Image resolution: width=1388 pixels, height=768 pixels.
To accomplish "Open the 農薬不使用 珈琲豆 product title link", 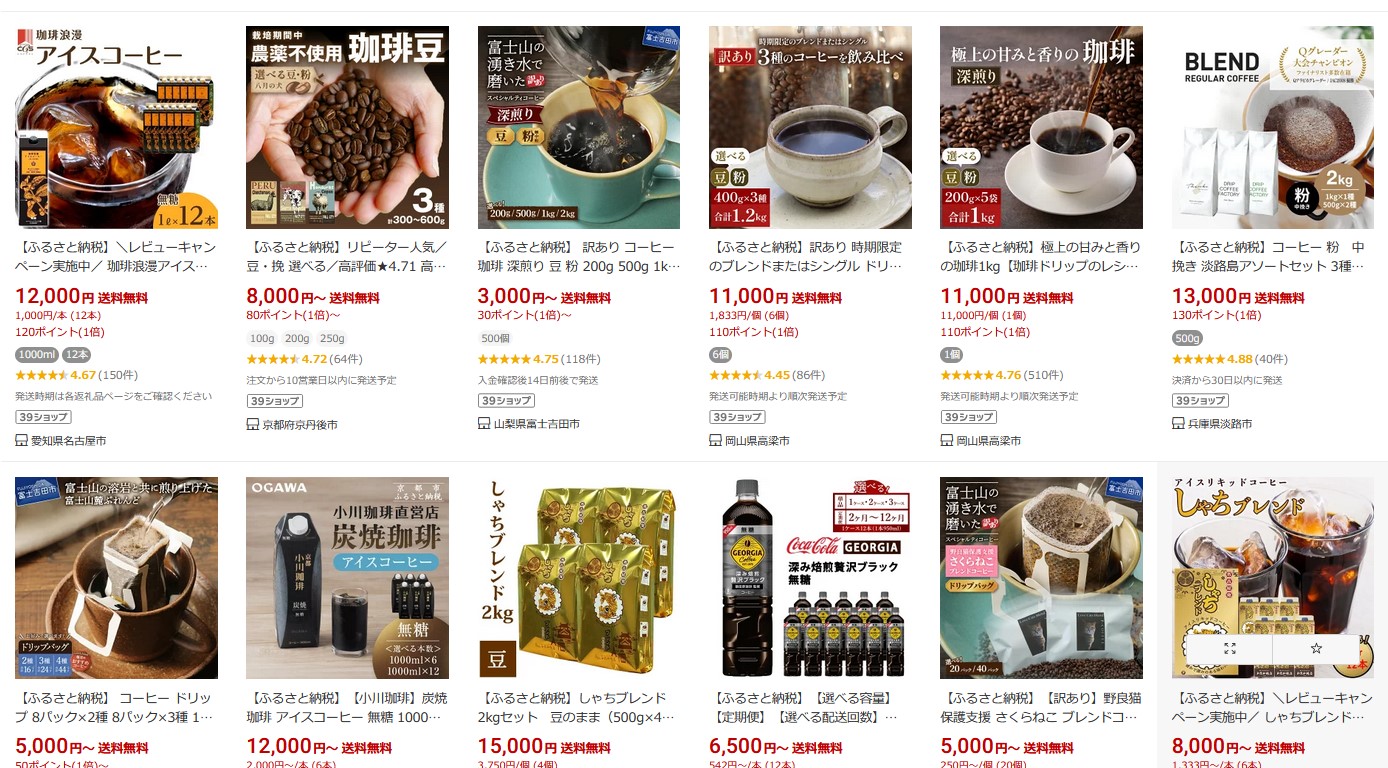I will click(347, 257).
